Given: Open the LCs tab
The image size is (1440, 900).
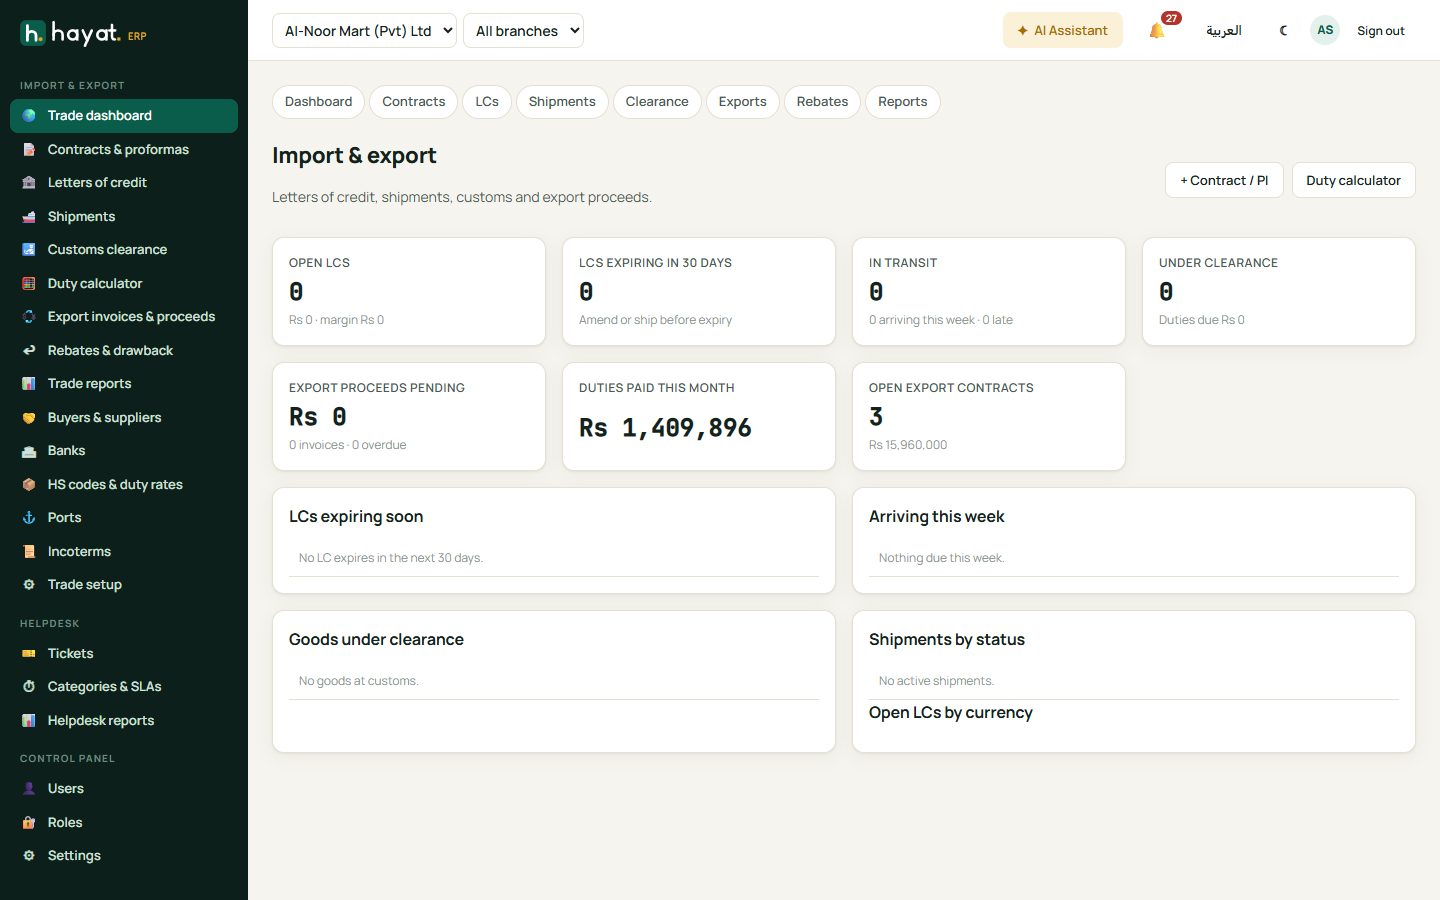Looking at the screenshot, I should [487, 102].
